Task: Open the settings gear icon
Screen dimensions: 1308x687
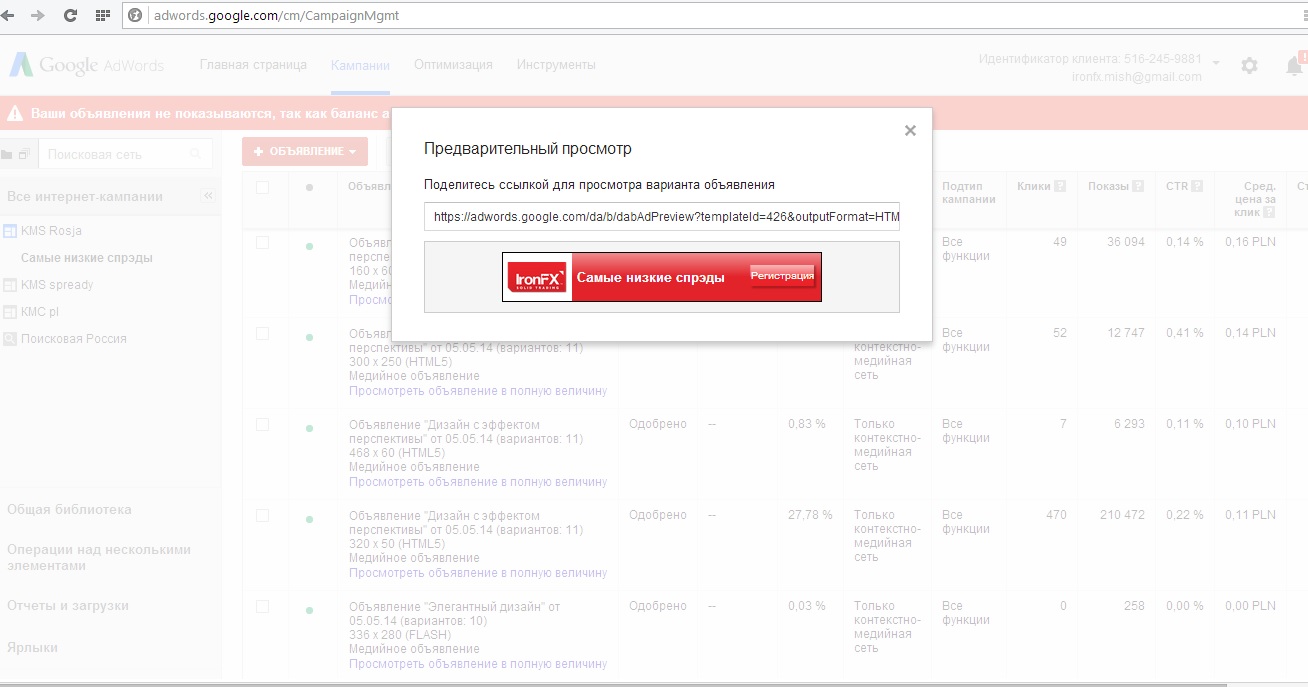Action: pos(1249,65)
